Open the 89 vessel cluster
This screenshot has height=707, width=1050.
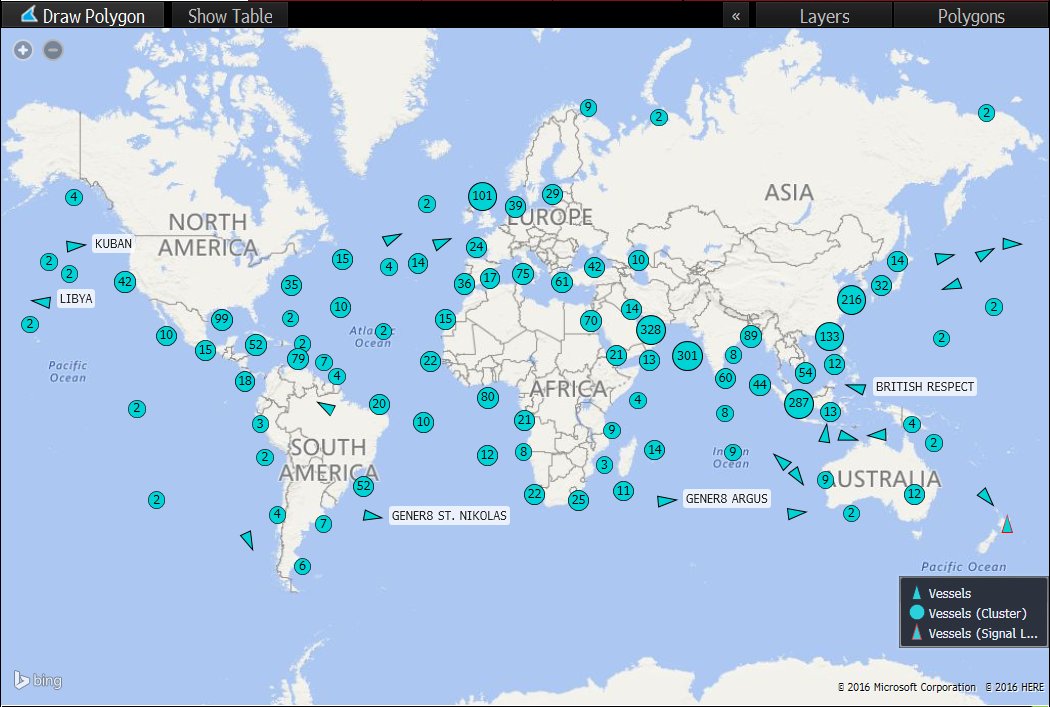tap(751, 336)
